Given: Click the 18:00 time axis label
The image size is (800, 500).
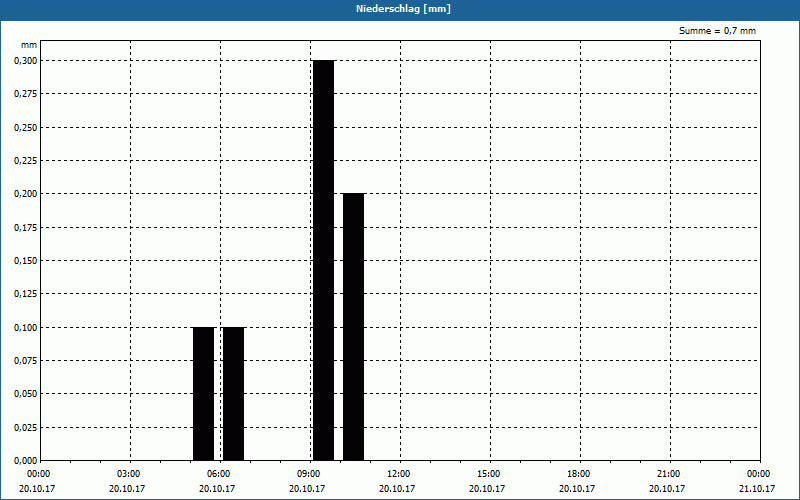Looking at the screenshot, I should pyautogui.click(x=581, y=474).
